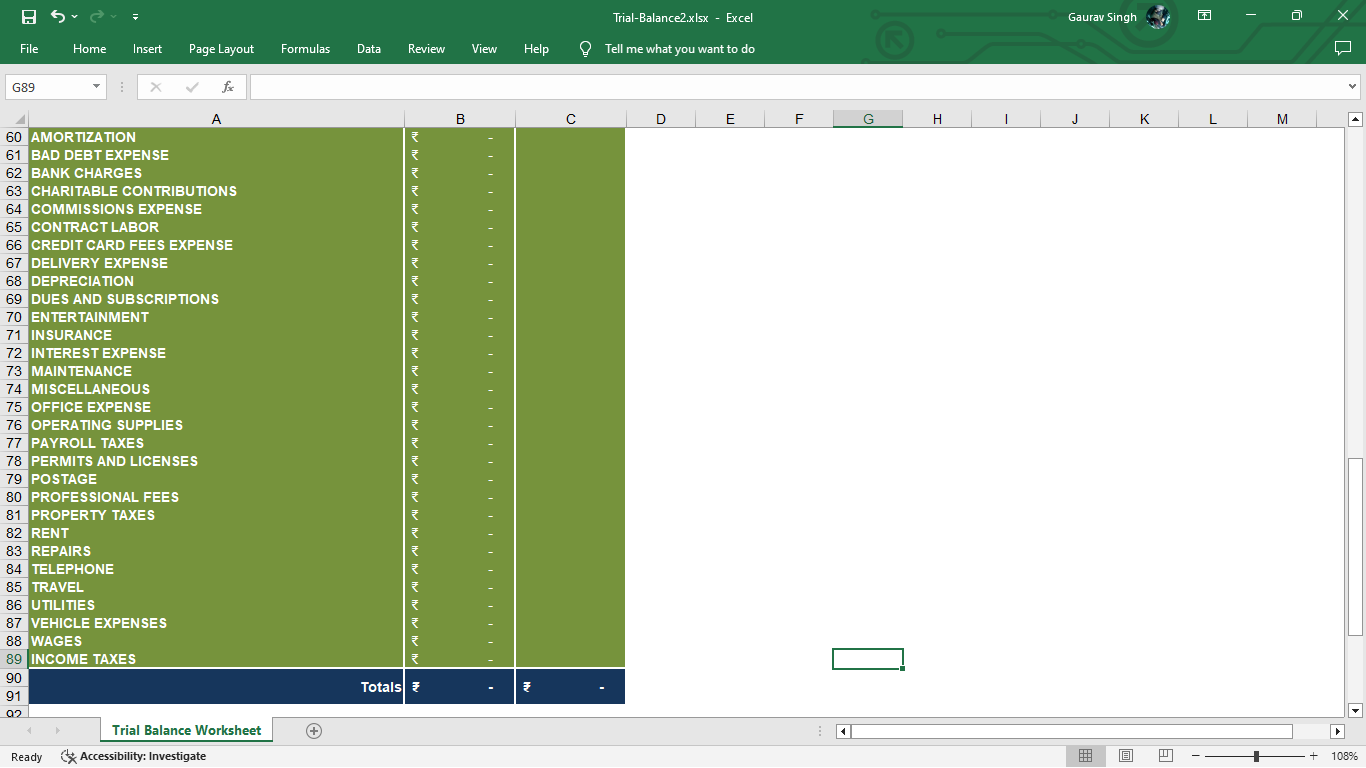This screenshot has width=1366, height=768.
Task: Click the zoom slider handle
Action: [1256, 756]
